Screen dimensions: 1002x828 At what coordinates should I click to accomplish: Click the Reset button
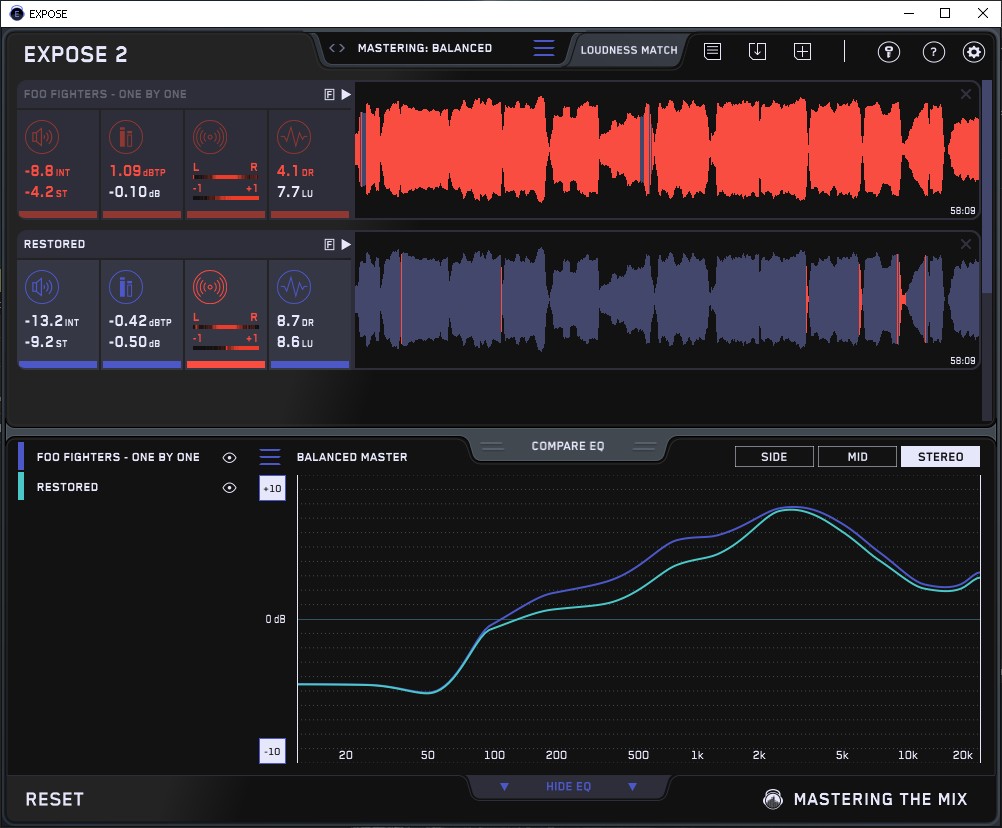coord(55,799)
